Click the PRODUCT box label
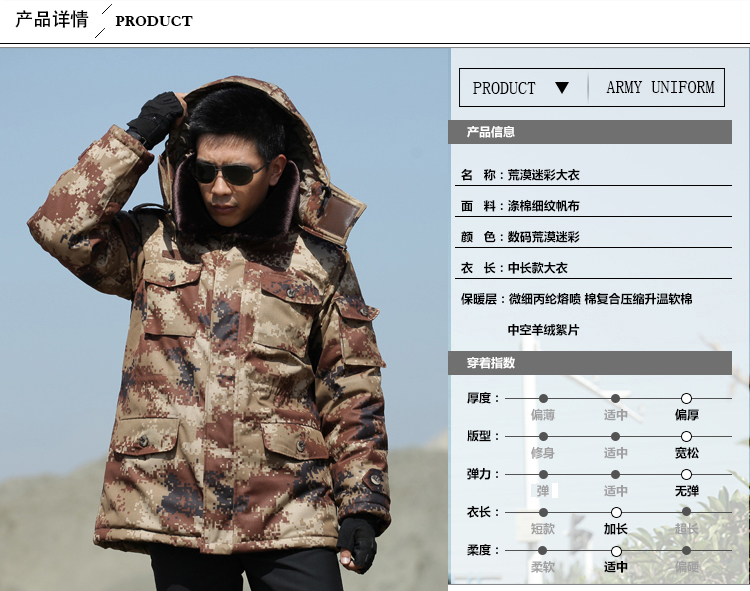Screen dimensions: 750x591 (x=504, y=88)
